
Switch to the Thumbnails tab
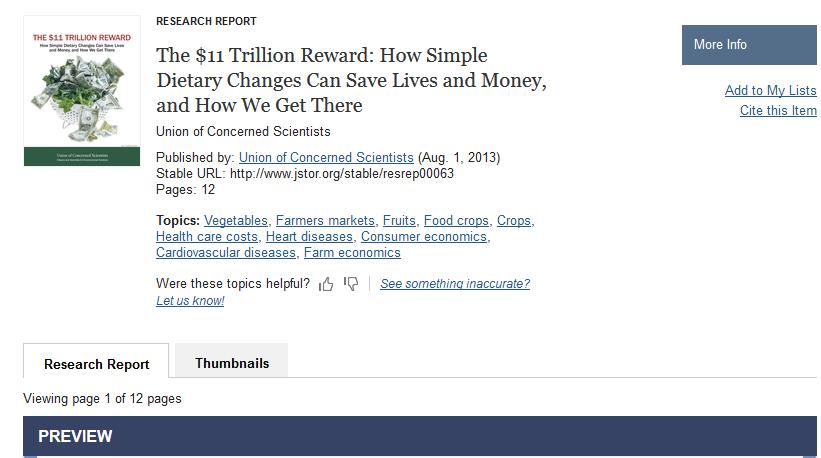(232, 363)
